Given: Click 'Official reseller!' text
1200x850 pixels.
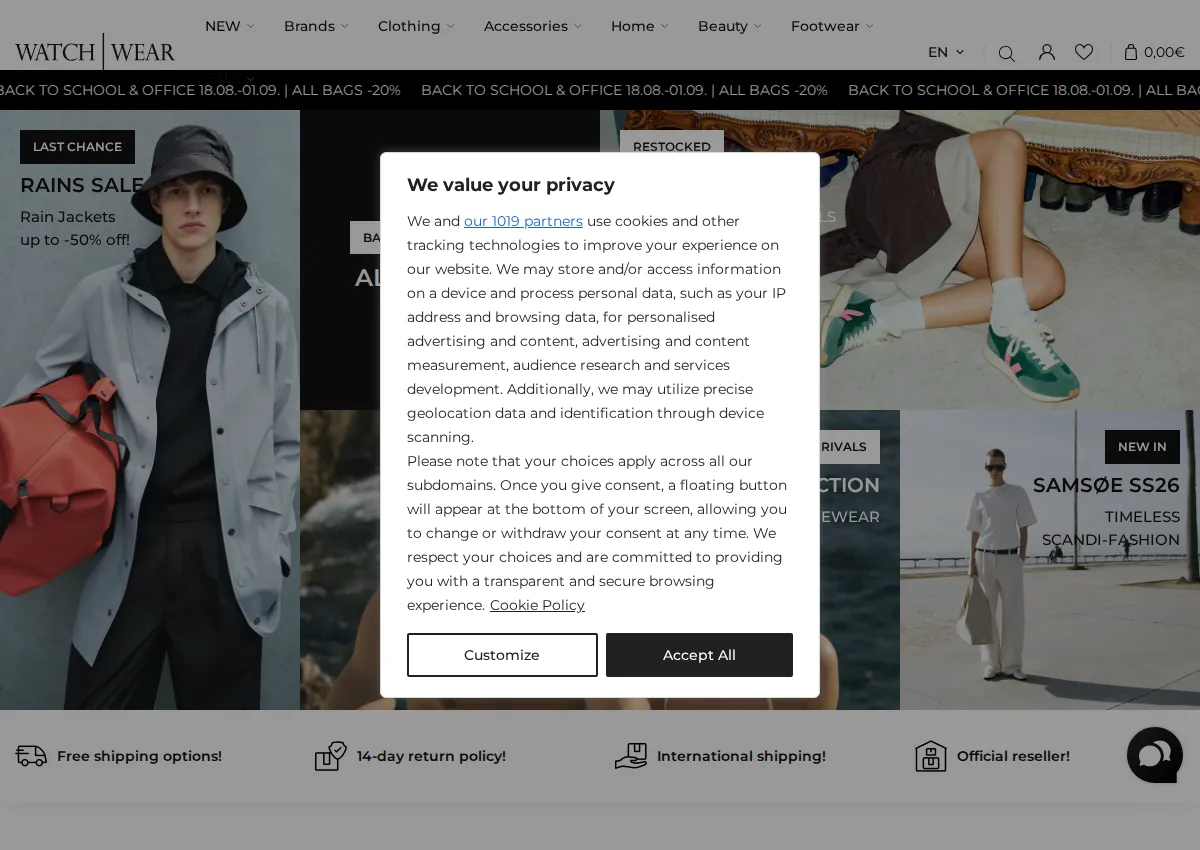Looking at the screenshot, I should (x=1013, y=756).
